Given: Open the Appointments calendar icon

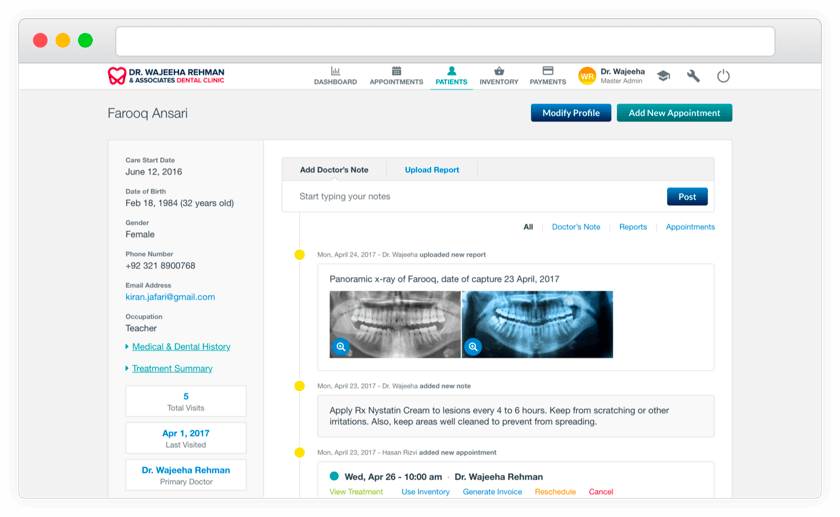Looking at the screenshot, I should 396,71.
